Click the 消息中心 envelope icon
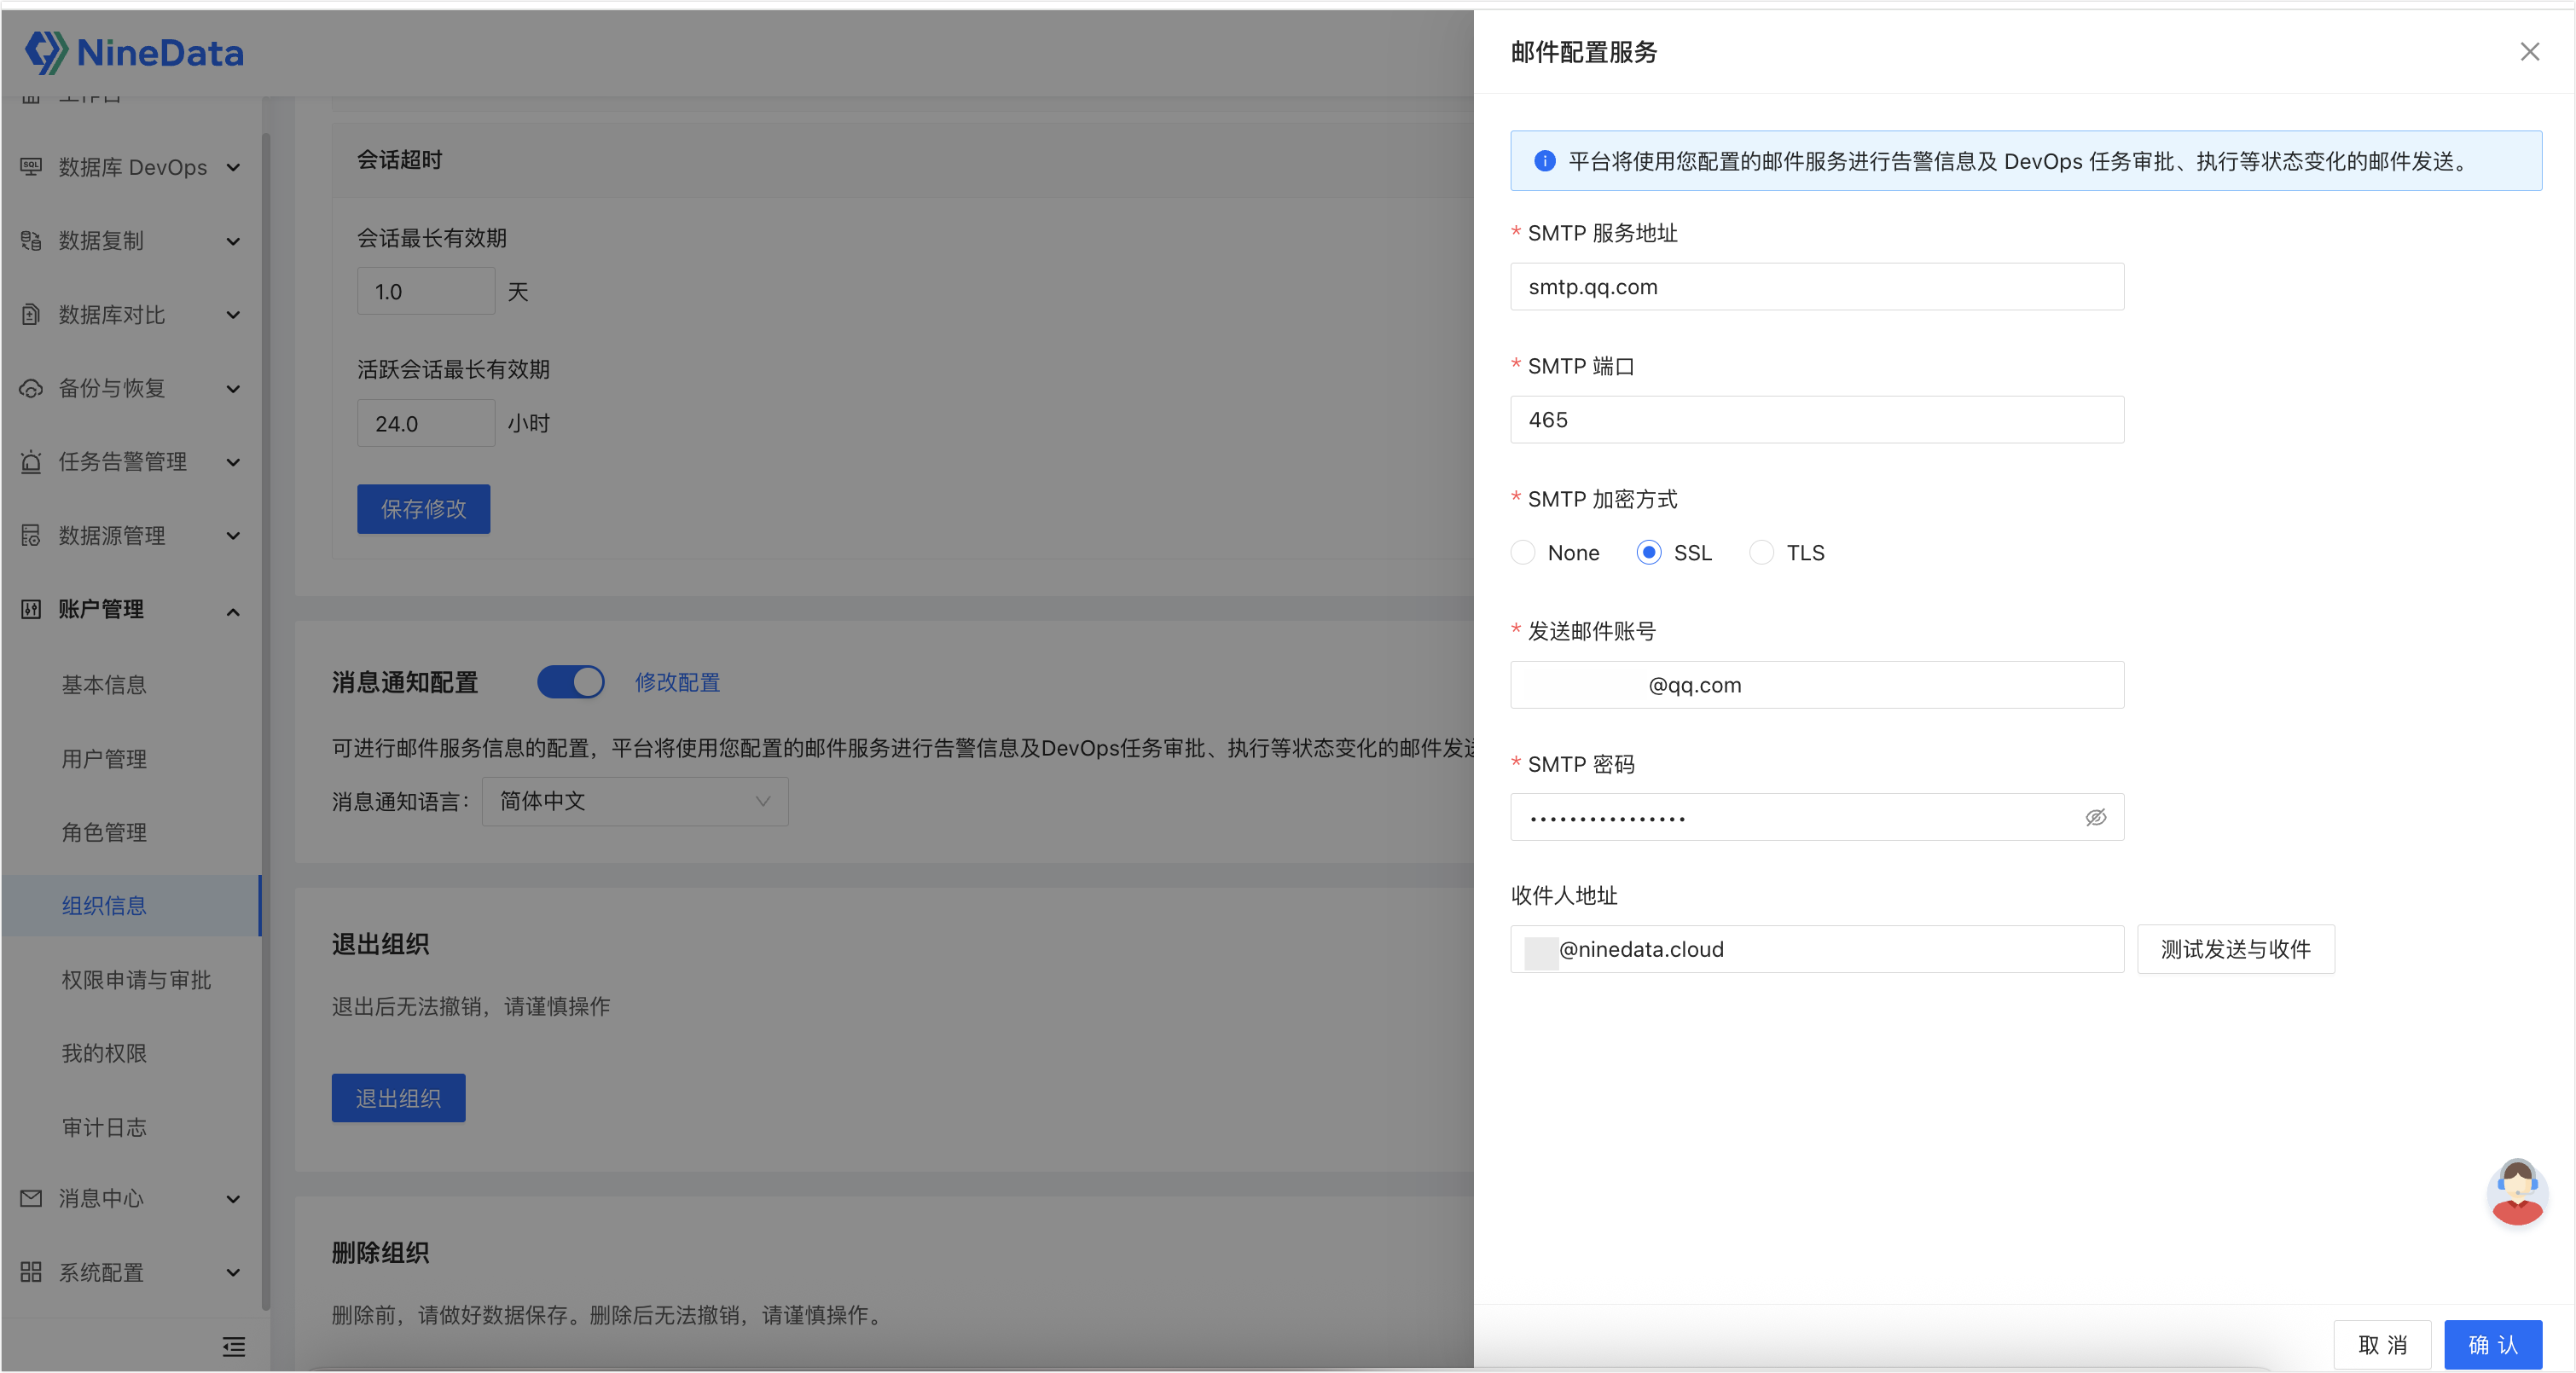Image resolution: width=2576 pixels, height=1373 pixels. 31,1198
